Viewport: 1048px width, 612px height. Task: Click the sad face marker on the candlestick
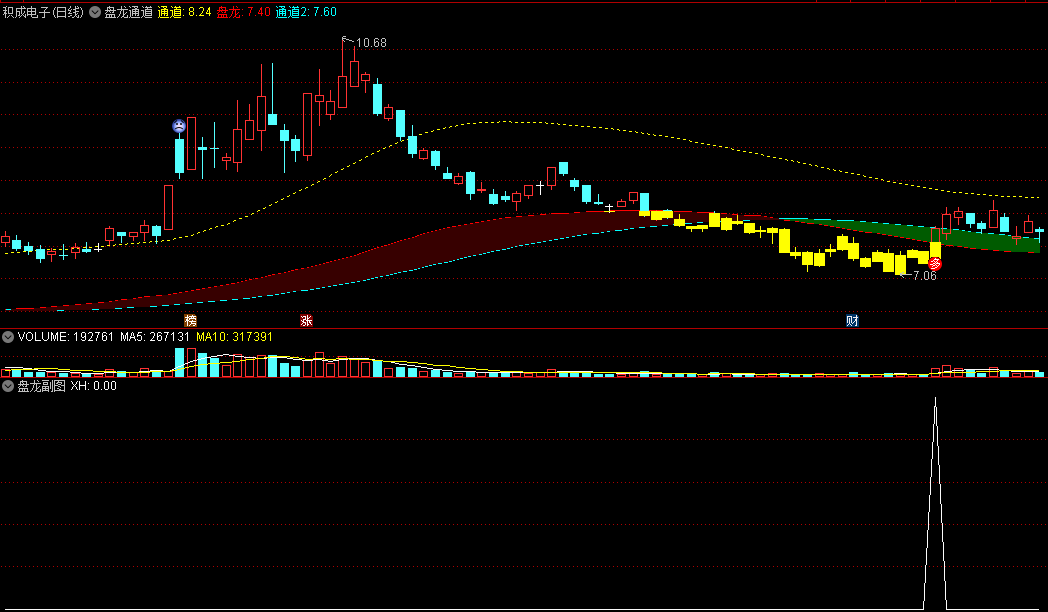point(178,126)
